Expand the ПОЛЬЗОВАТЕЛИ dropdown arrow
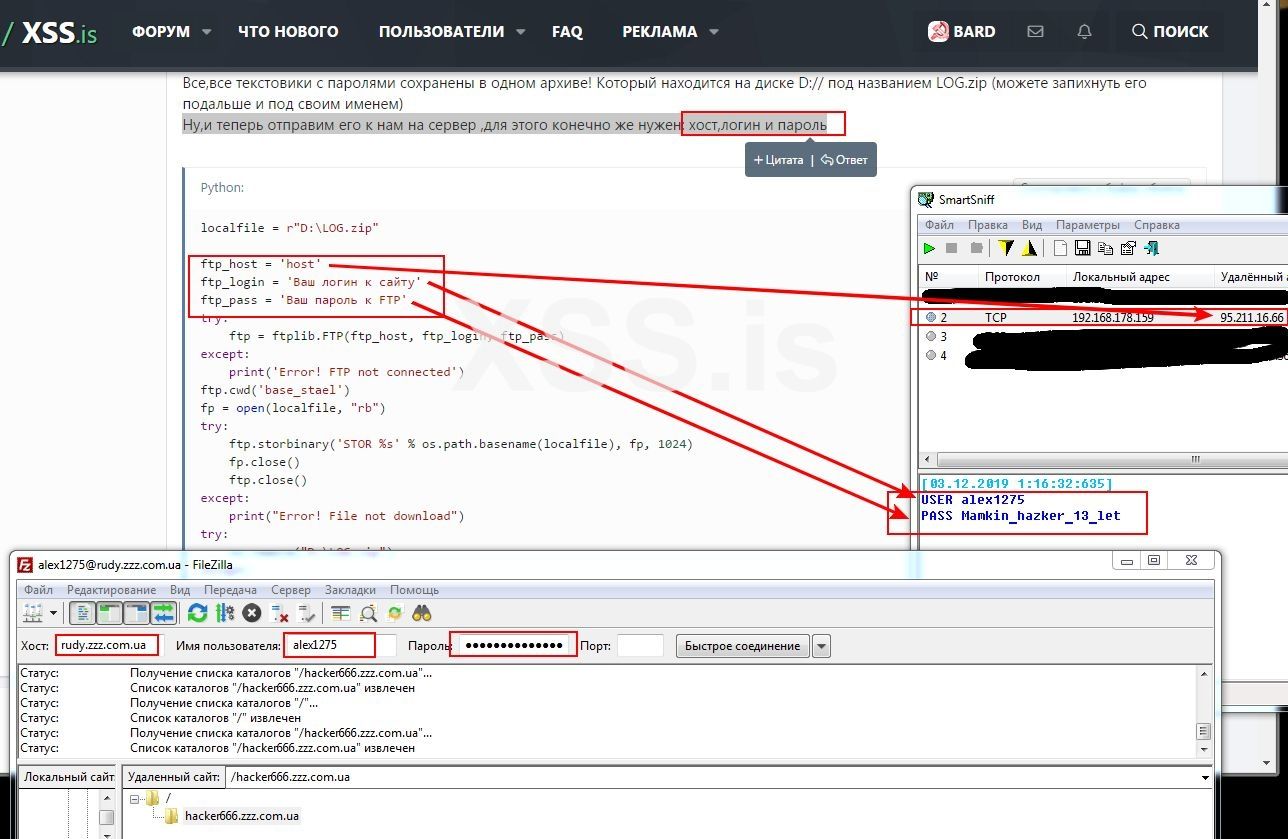This screenshot has width=1288, height=839. pos(521,32)
